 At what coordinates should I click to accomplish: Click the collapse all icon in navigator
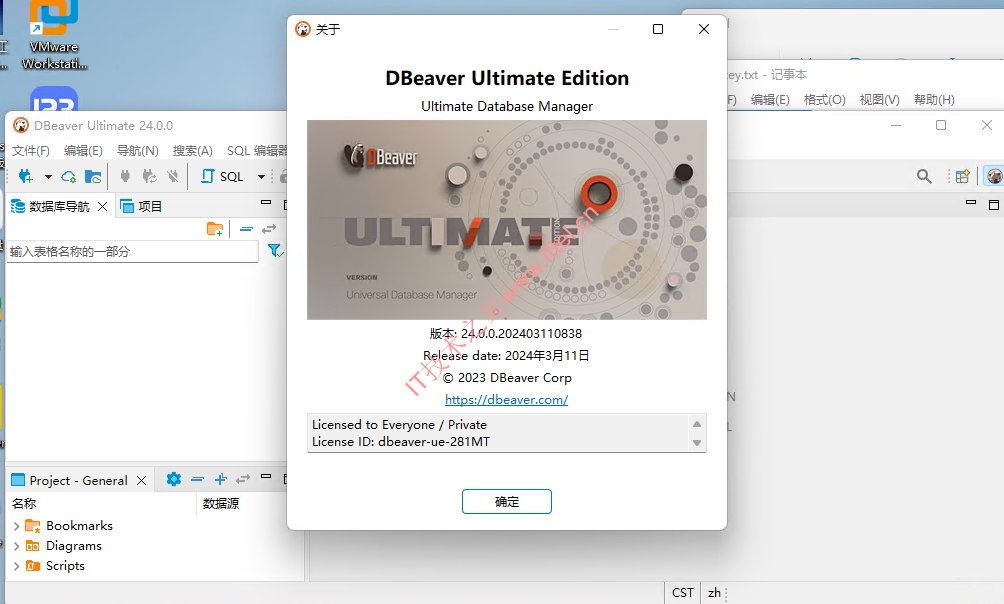[247, 229]
